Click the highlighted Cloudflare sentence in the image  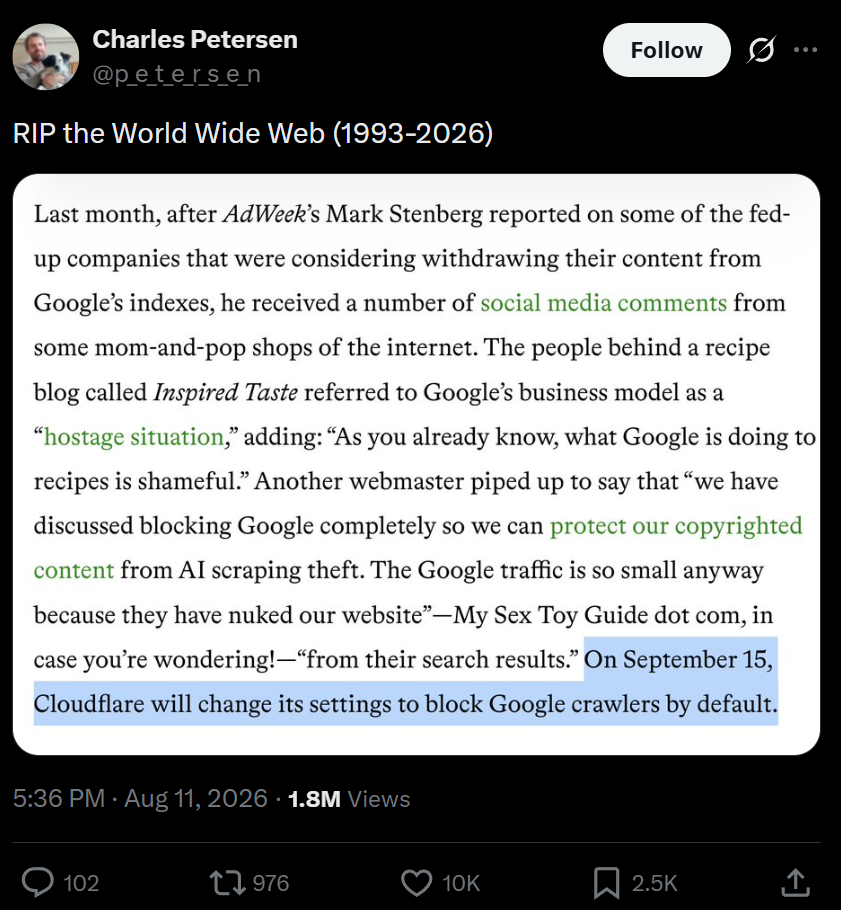coord(406,681)
